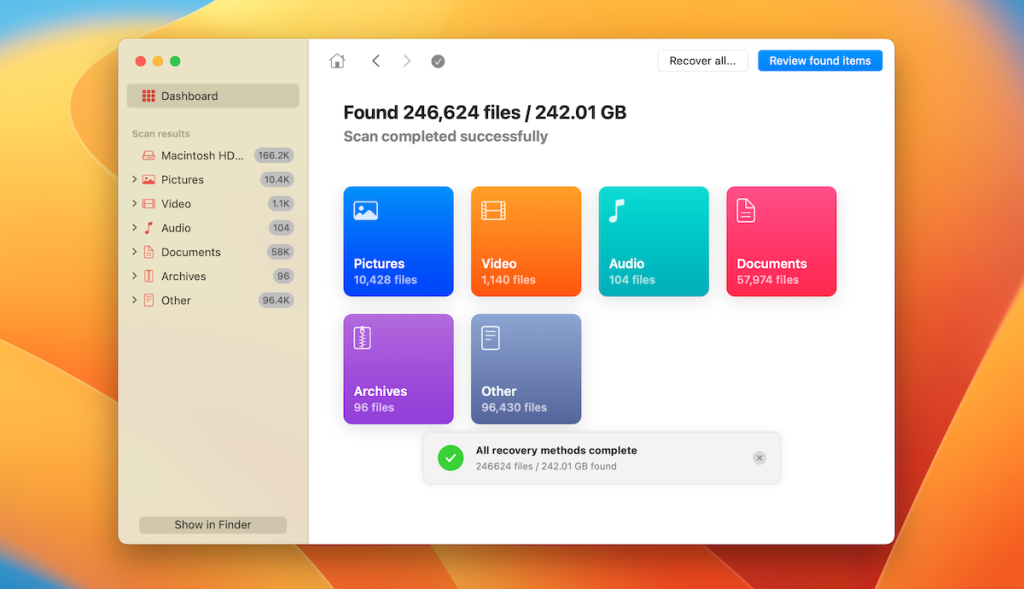Select Archives in the sidebar list
Viewport: 1024px width, 589px height.
[x=213, y=276]
